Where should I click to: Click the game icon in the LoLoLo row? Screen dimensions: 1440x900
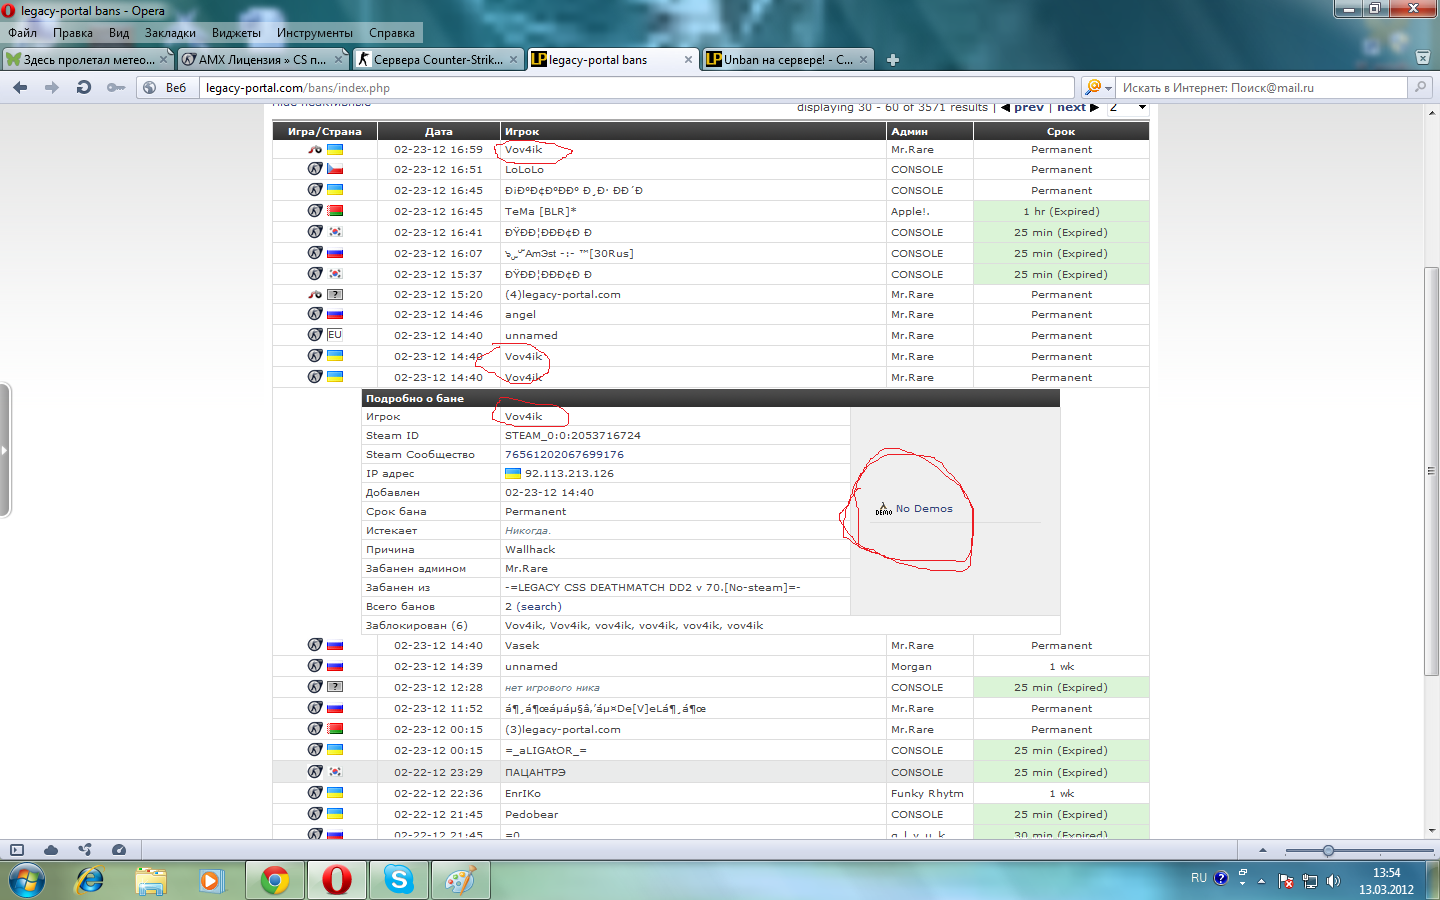point(315,169)
